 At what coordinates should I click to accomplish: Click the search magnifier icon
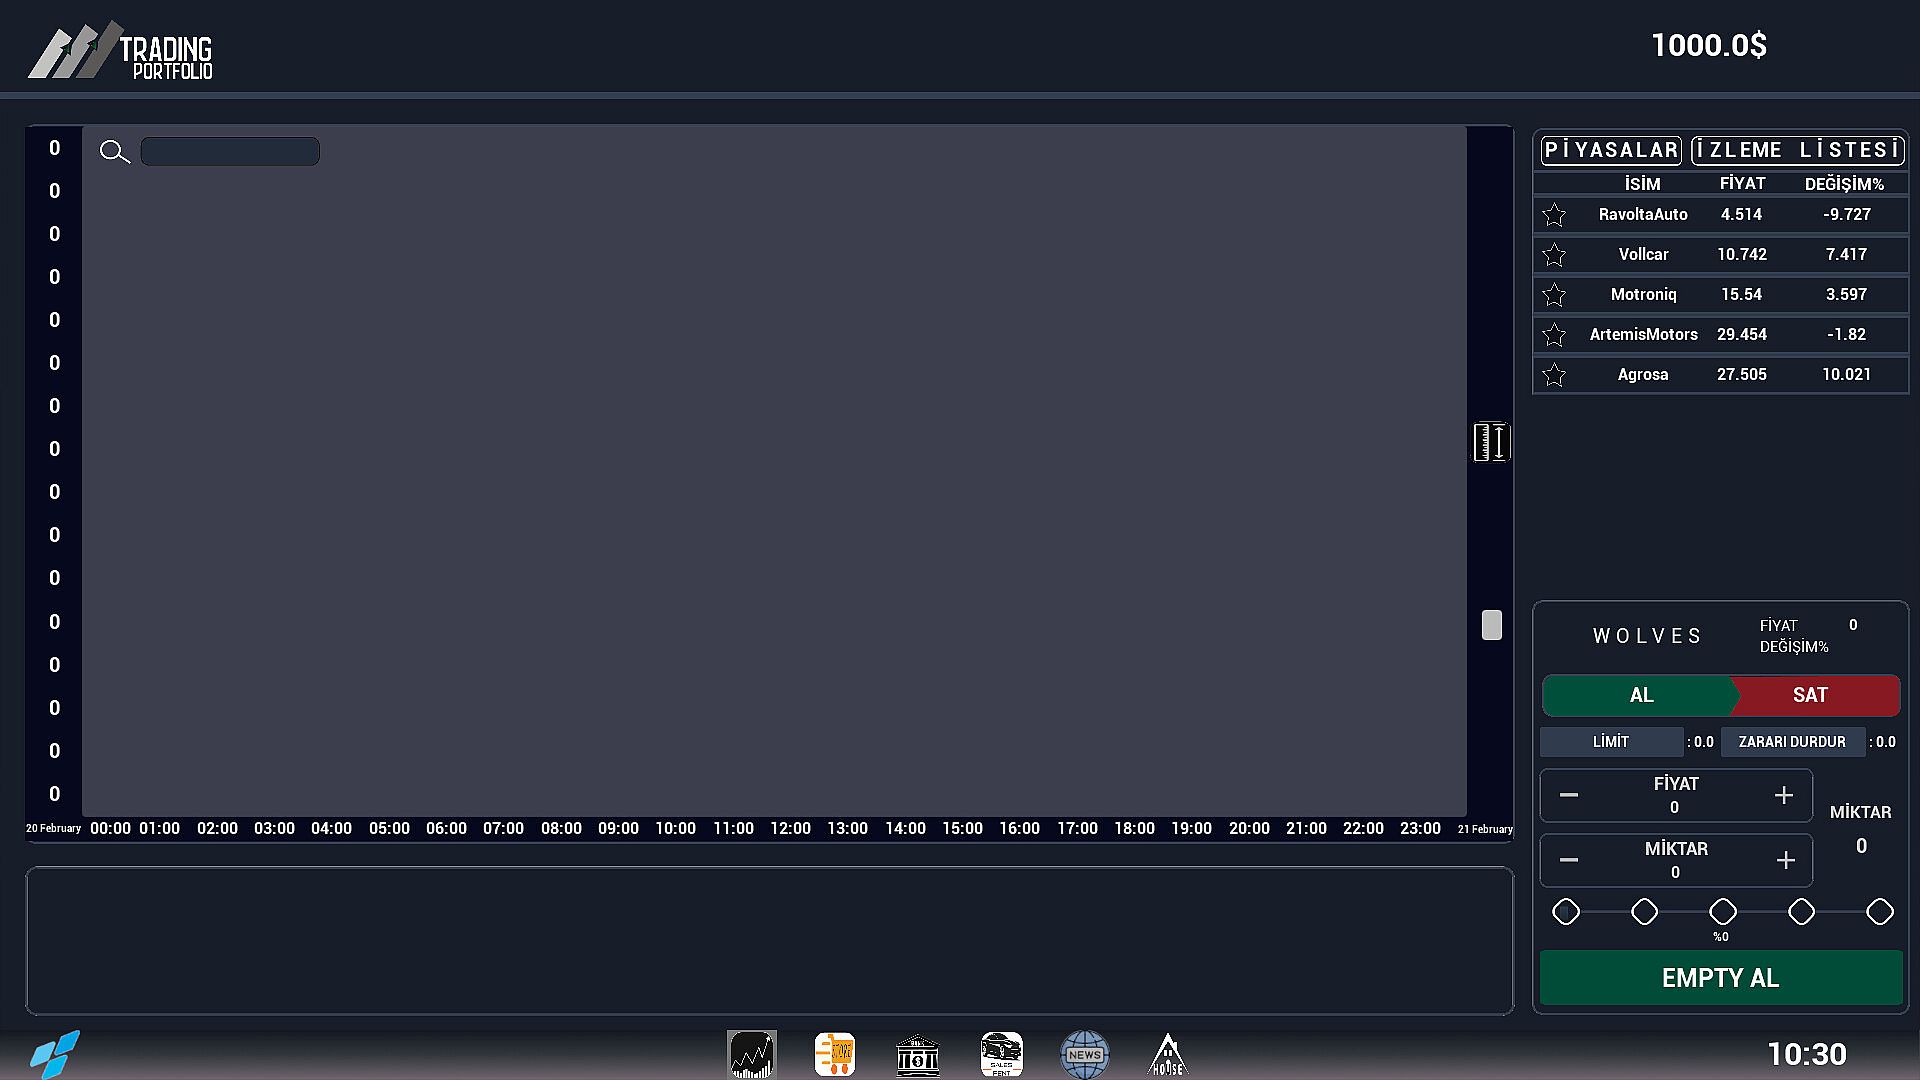coord(114,152)
